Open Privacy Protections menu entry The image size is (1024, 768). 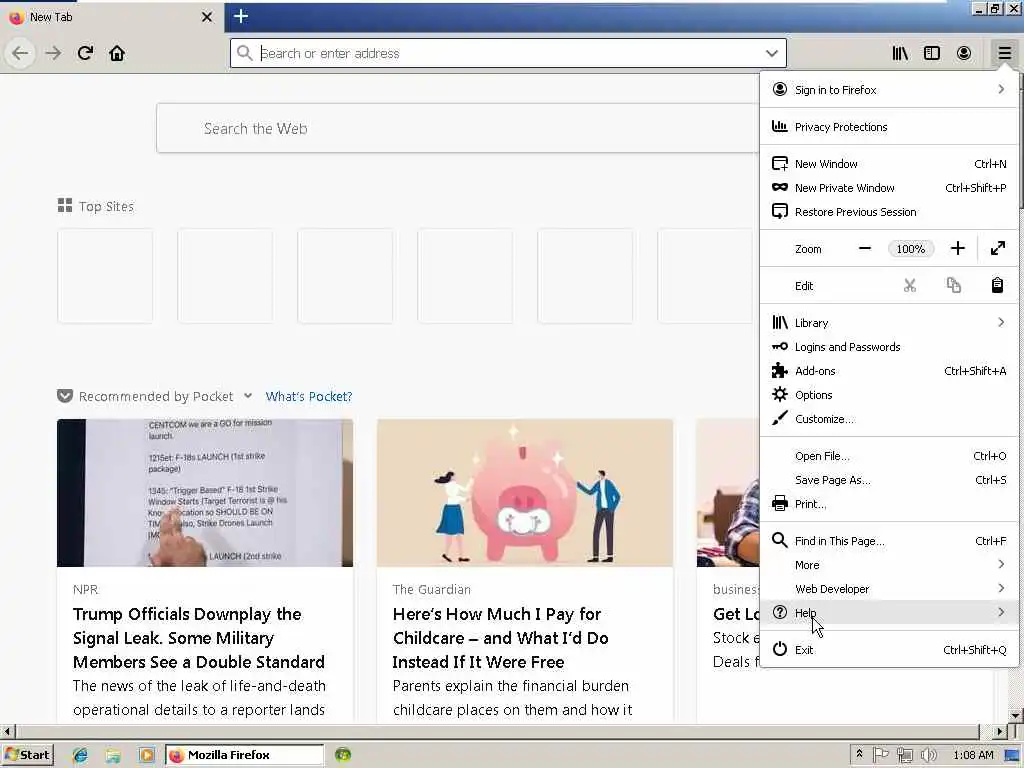(x=889, y=127)
